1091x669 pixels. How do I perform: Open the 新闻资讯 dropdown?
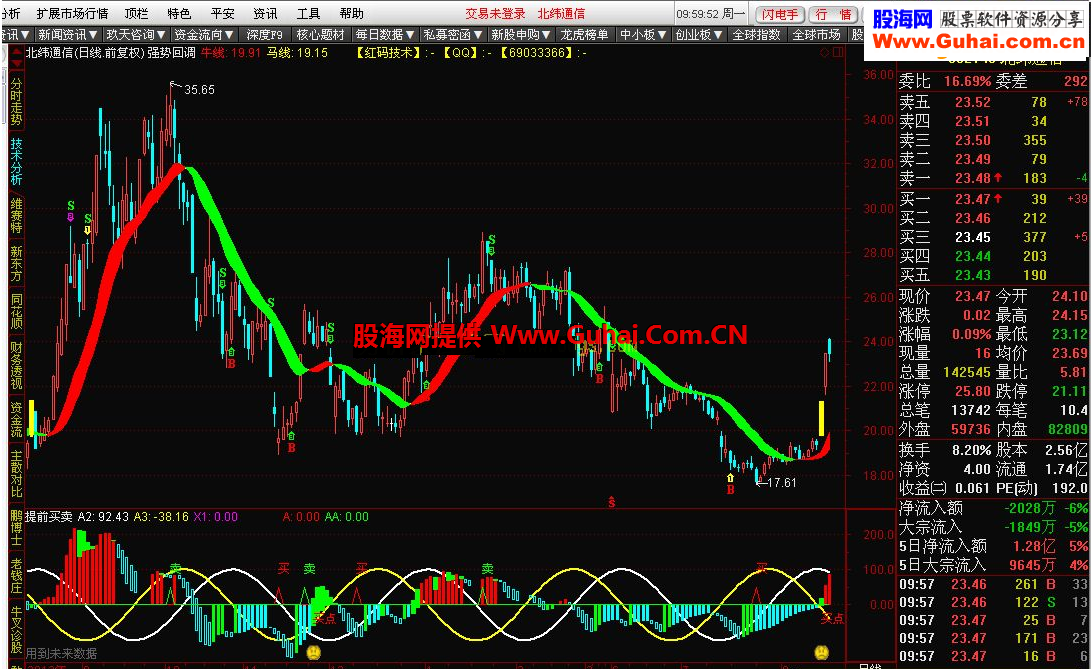pyautogui.click(x=67, y=35)
